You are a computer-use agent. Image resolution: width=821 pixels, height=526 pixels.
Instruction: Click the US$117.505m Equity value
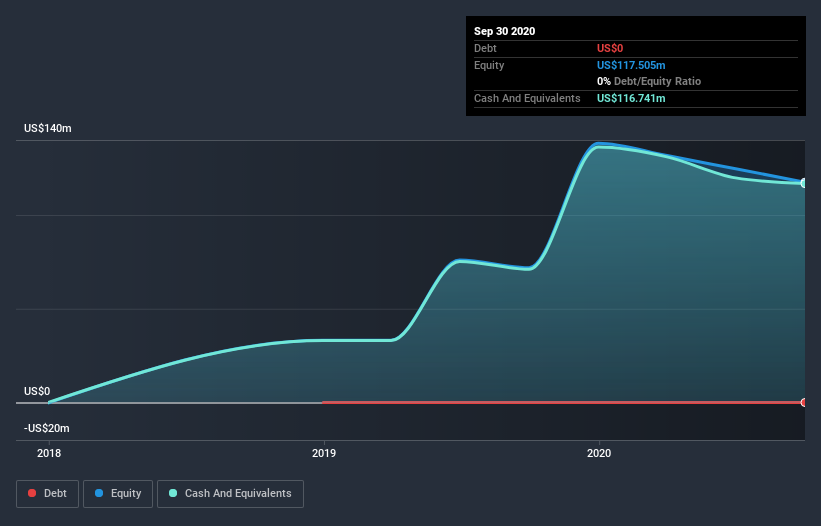point(631,65)
